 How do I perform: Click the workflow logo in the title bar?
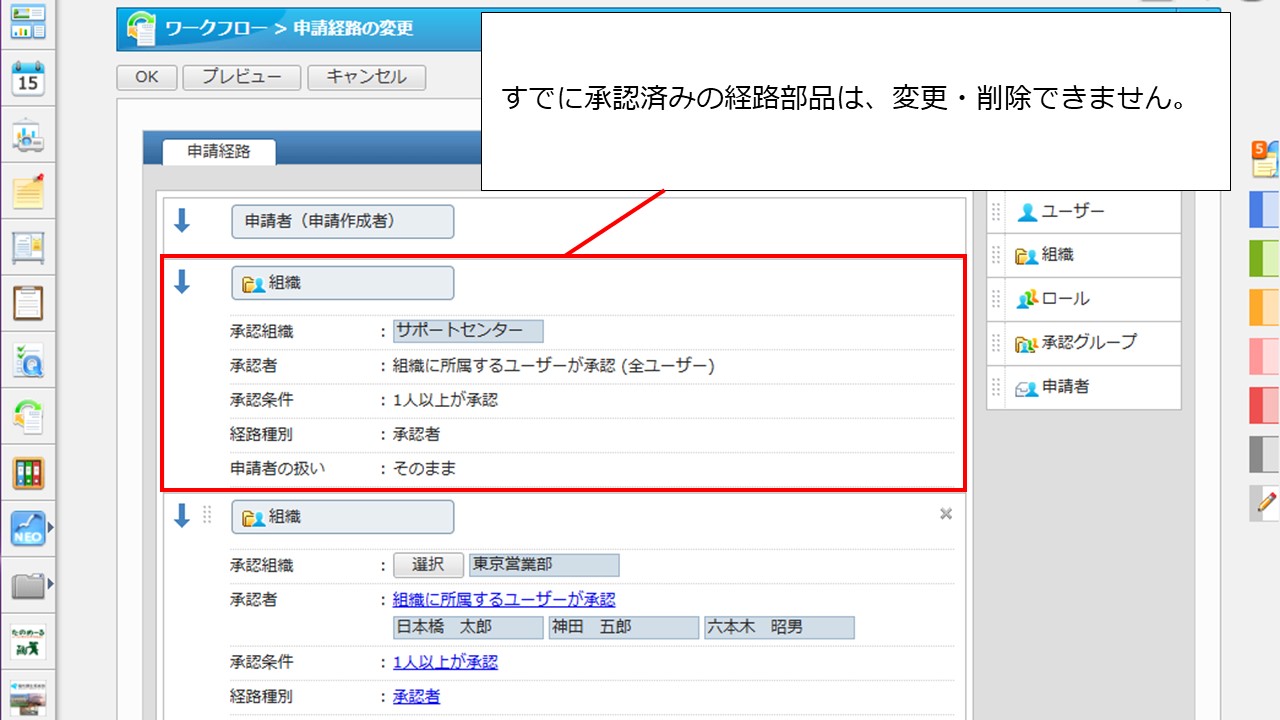click(141, 29)
